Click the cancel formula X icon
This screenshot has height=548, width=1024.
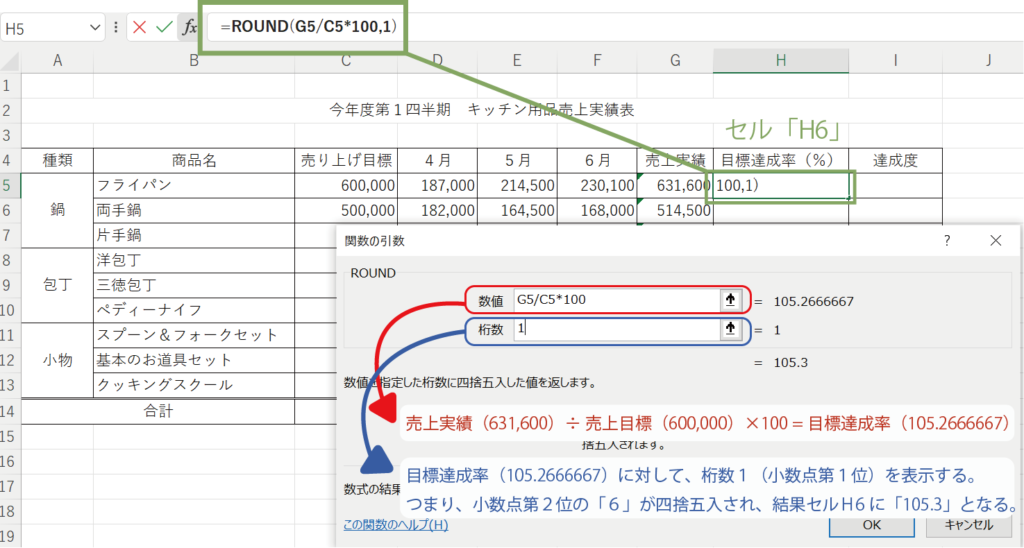139,28
